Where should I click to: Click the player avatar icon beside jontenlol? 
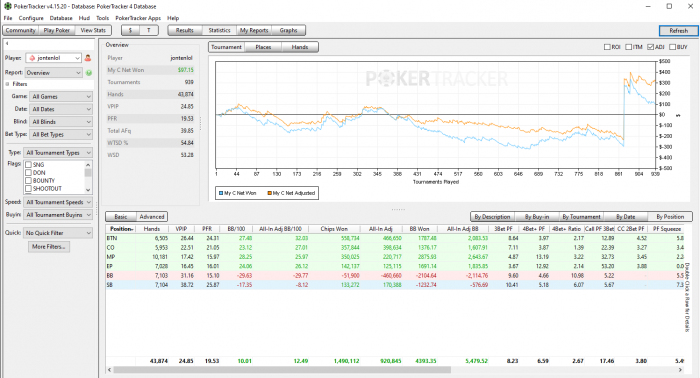(88, 58)
